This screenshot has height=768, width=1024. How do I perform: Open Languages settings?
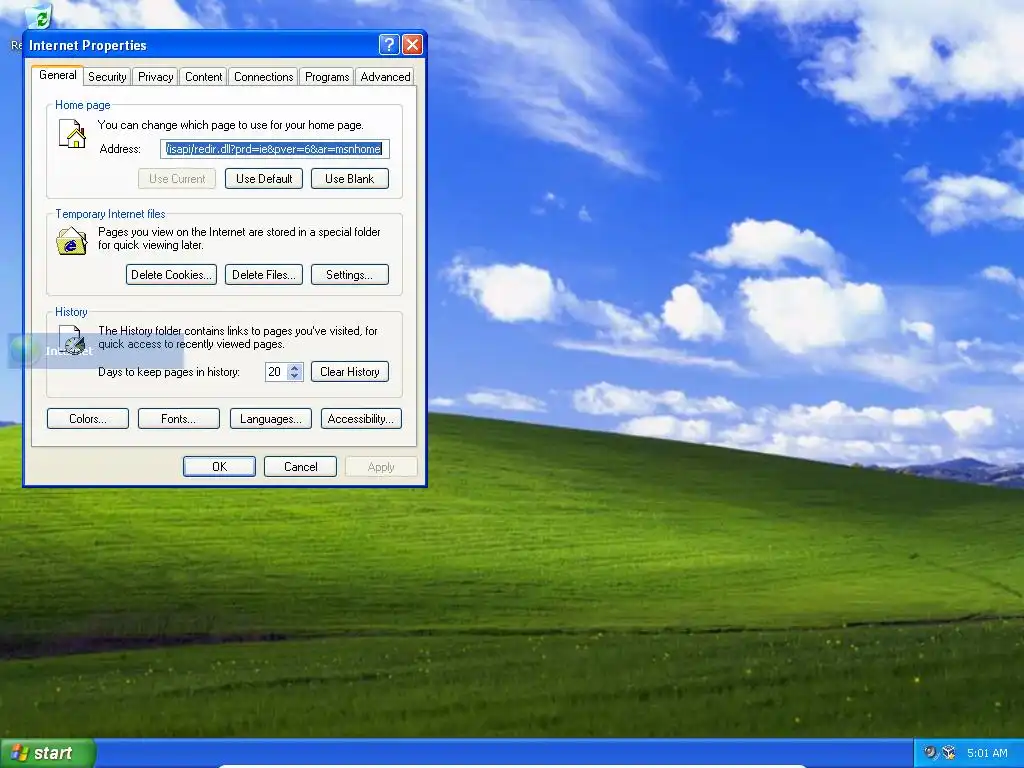270,419
